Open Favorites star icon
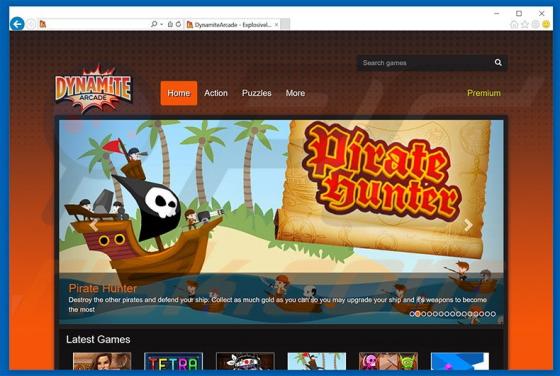This screenshot has height=376, width=560. point(525,24)
